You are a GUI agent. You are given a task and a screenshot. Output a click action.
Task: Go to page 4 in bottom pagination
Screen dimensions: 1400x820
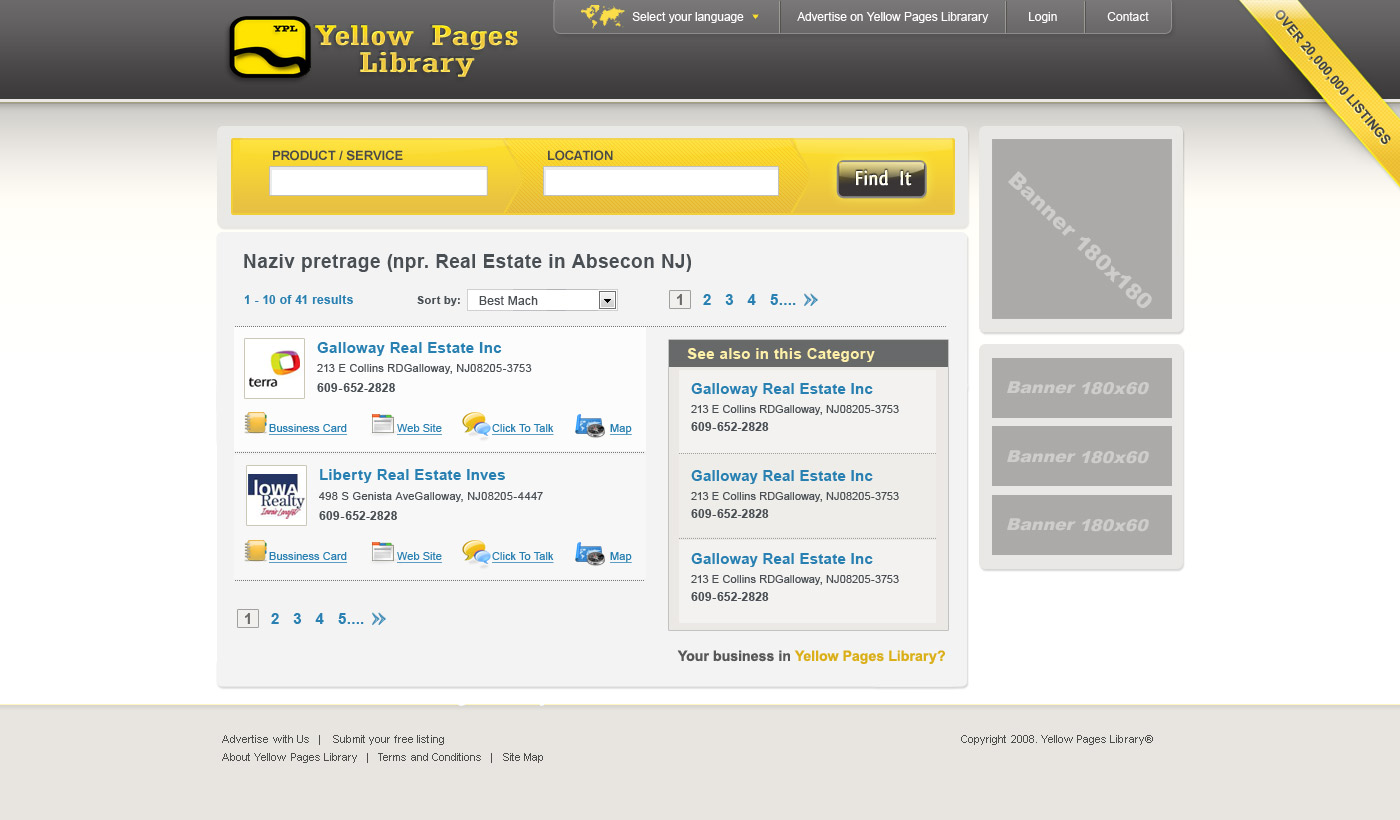[319, 619]
